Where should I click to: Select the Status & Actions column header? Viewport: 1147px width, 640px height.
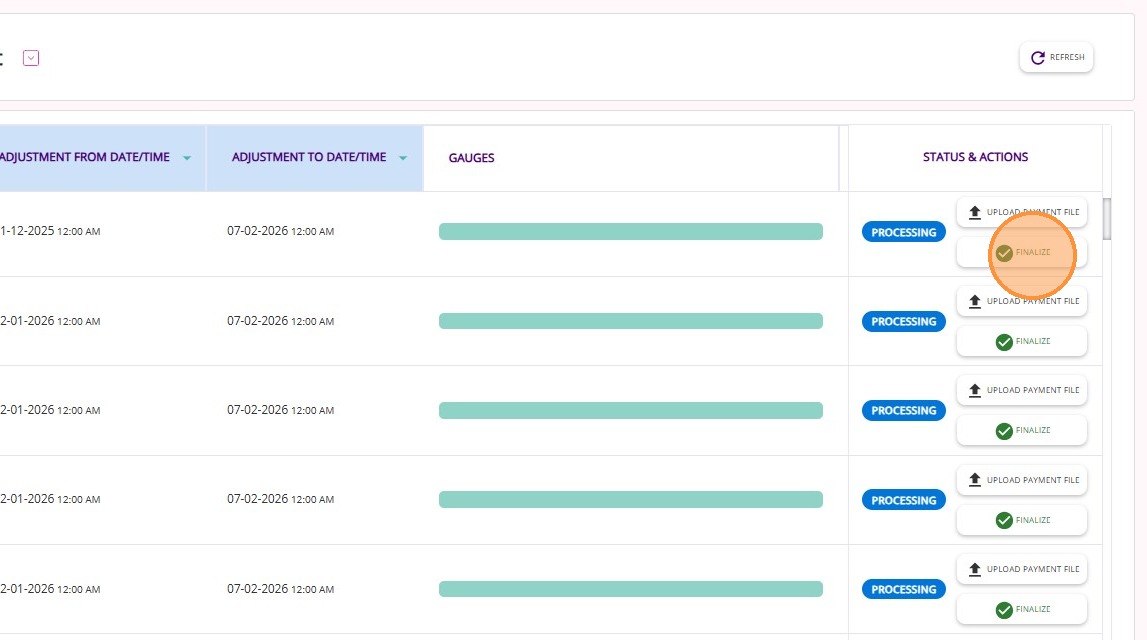click(975, 157)
